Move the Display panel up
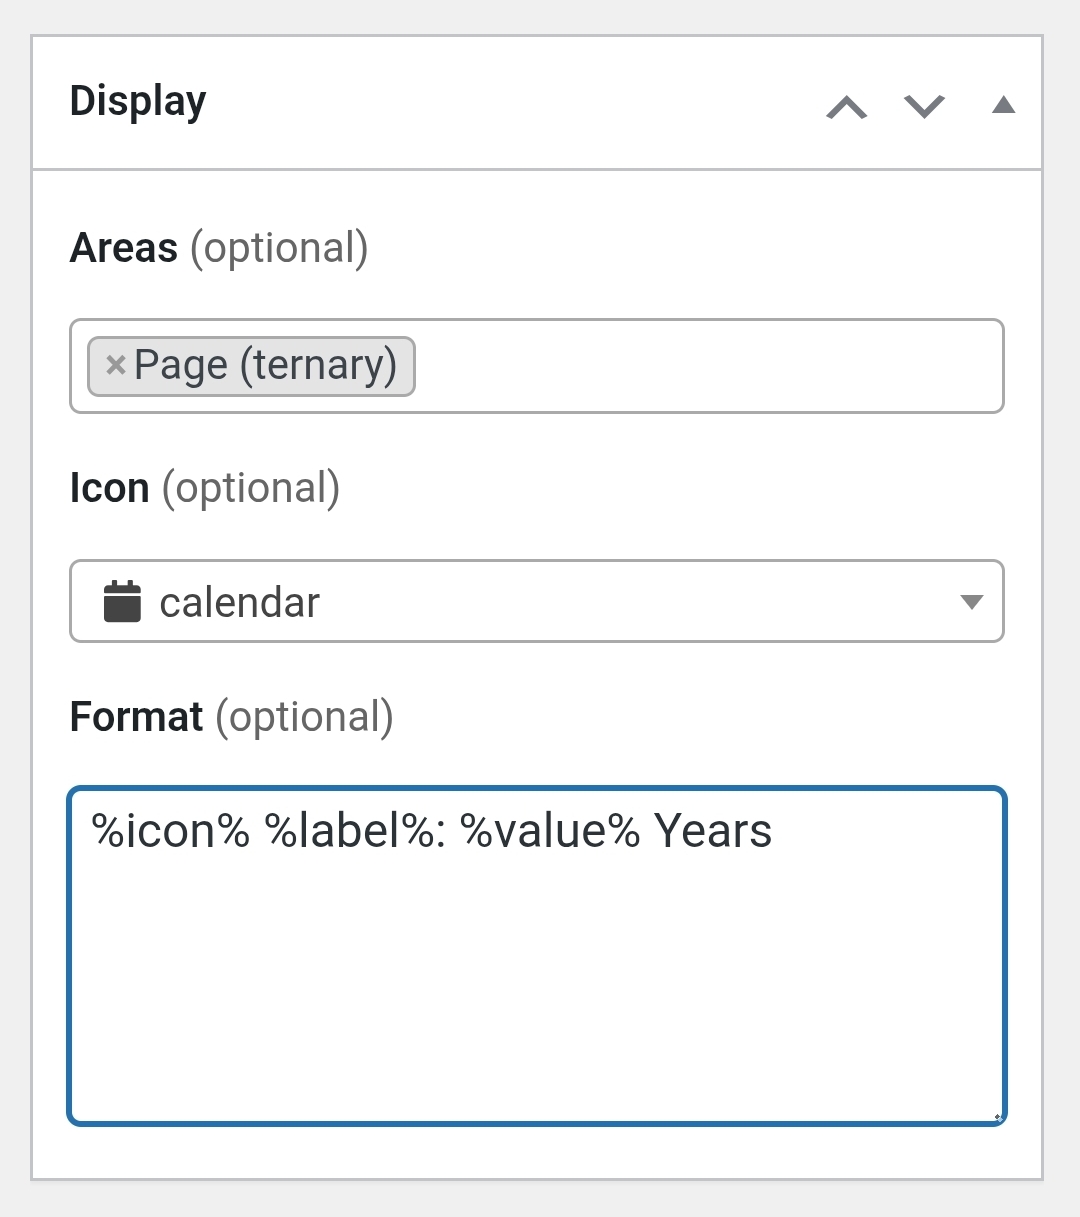1080x1217 pixels. point(847,106)
